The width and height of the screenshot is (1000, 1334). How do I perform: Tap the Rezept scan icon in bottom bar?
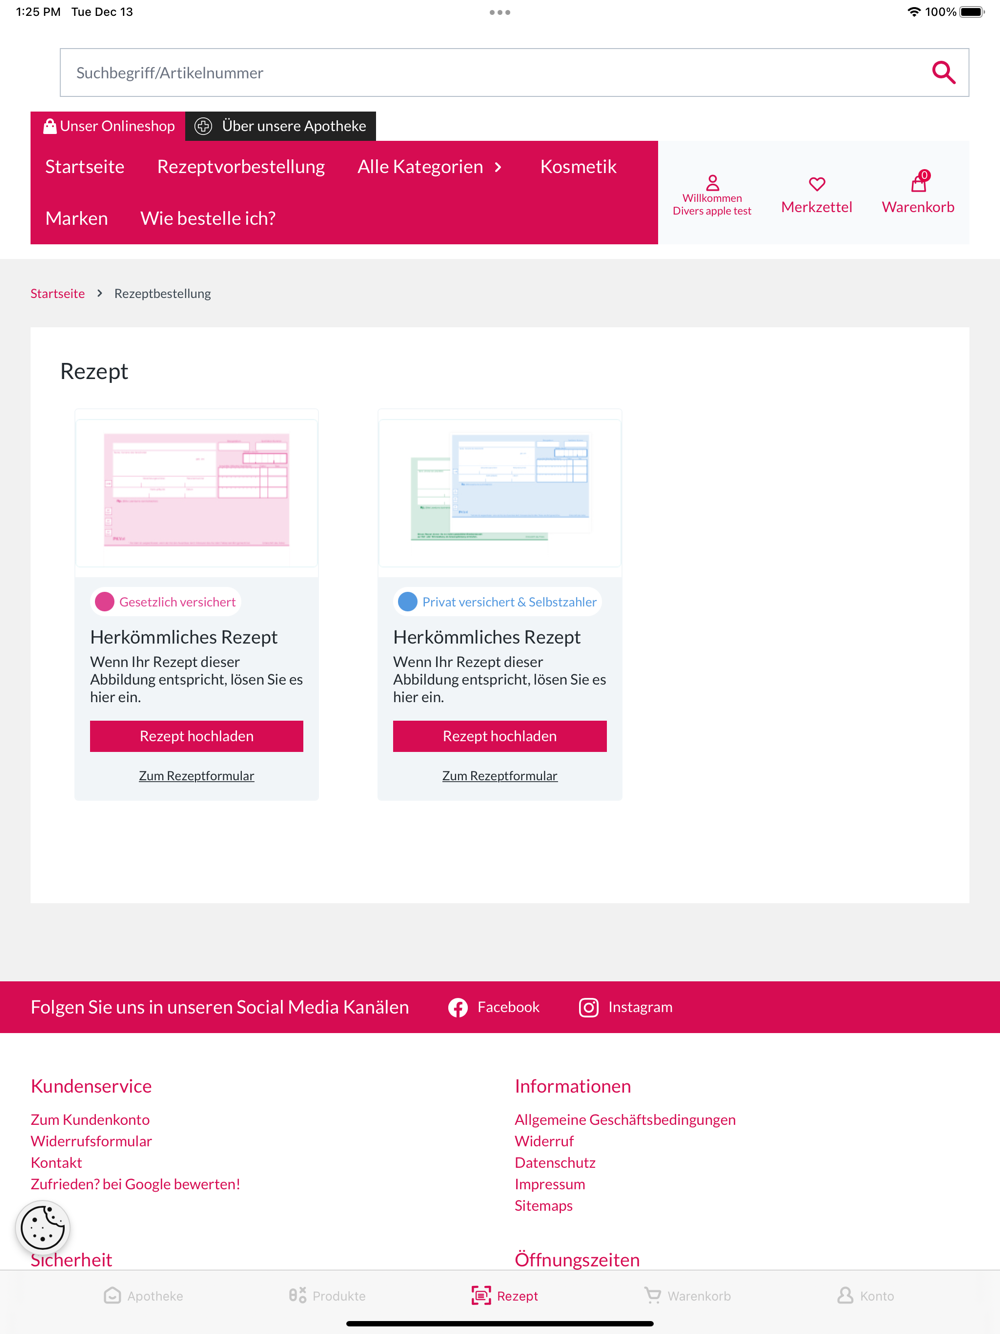(481, 1295)
